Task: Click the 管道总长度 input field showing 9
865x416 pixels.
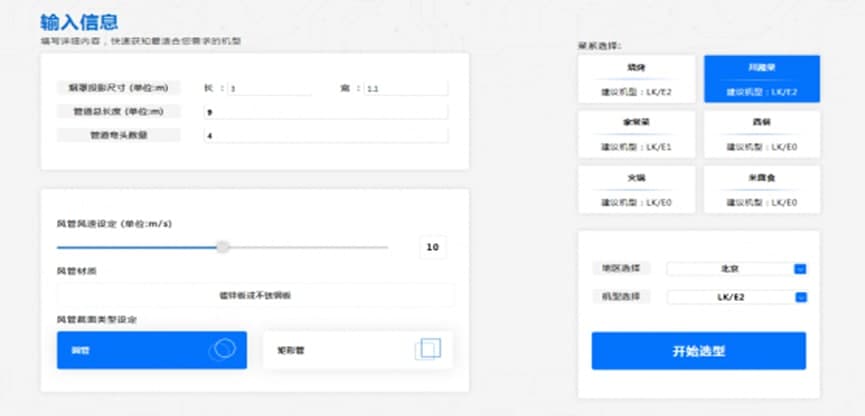Action: tap(326, 112)
